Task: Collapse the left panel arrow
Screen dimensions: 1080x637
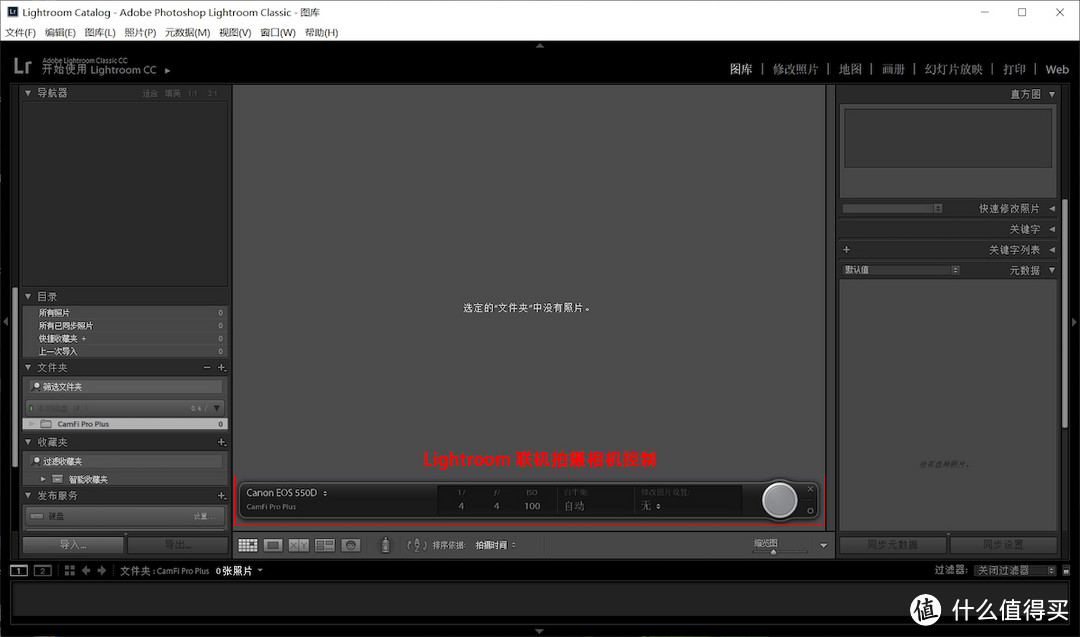Action: tap(6, 322)
